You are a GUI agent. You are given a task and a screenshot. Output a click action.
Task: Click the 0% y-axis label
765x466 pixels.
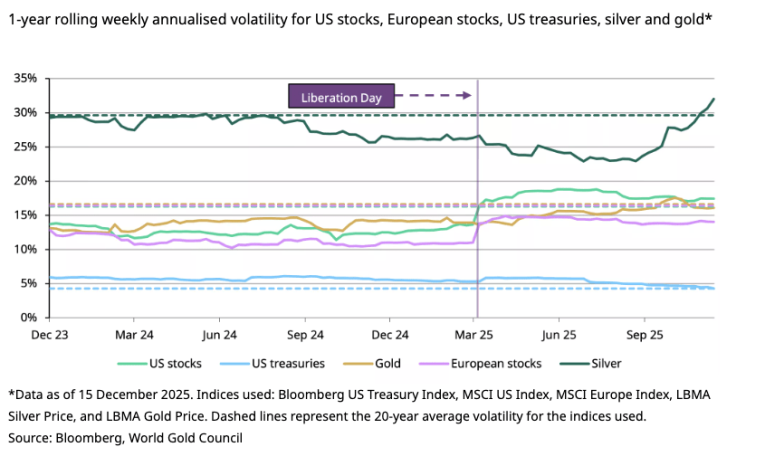pyautogui.click(x=28, y=318)
